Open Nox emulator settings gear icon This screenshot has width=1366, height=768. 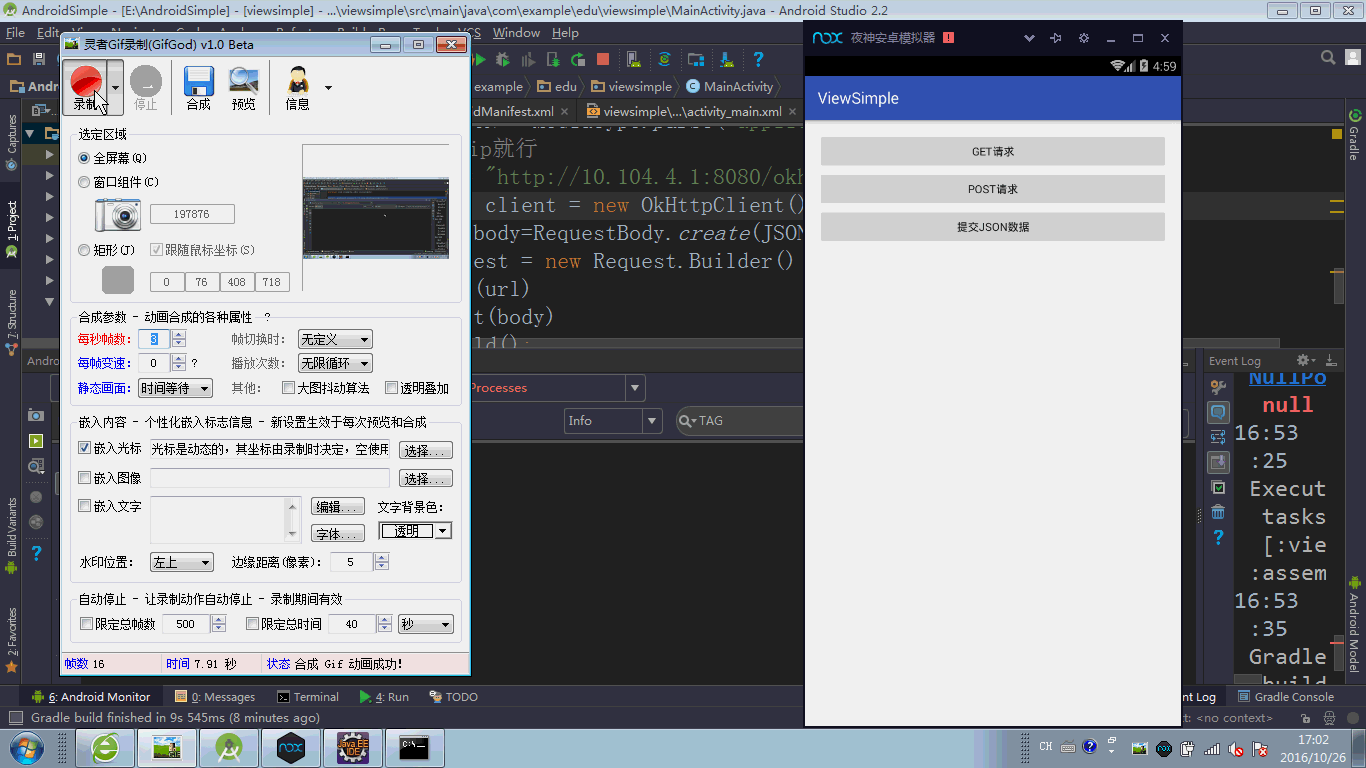click(1083, 38)
